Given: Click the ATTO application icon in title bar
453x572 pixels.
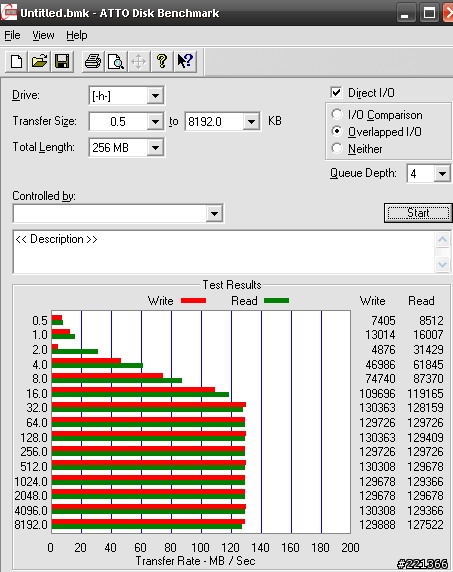Looking at the screenshot, I should point(9,12).
